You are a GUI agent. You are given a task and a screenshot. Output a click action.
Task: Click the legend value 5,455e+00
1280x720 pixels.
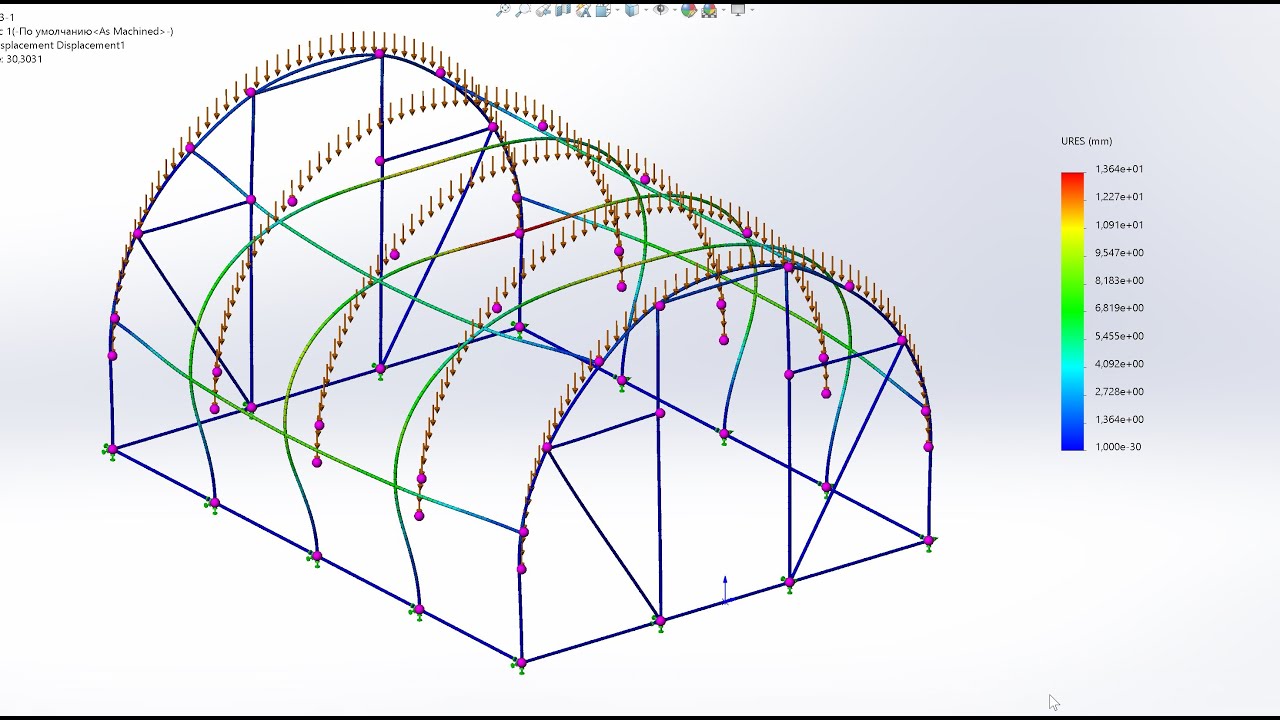pos(1119,336)
